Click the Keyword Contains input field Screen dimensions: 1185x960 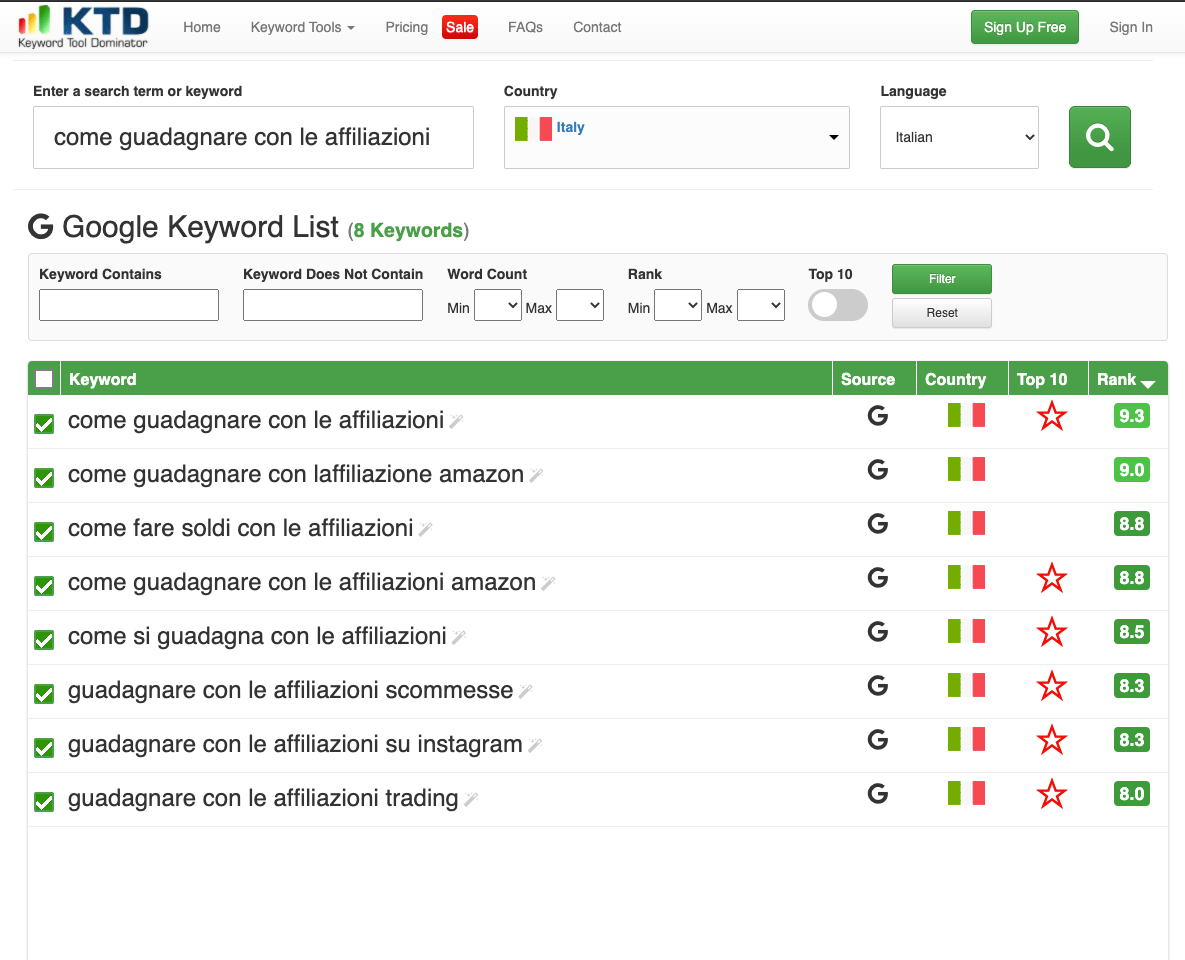point(128,305)
